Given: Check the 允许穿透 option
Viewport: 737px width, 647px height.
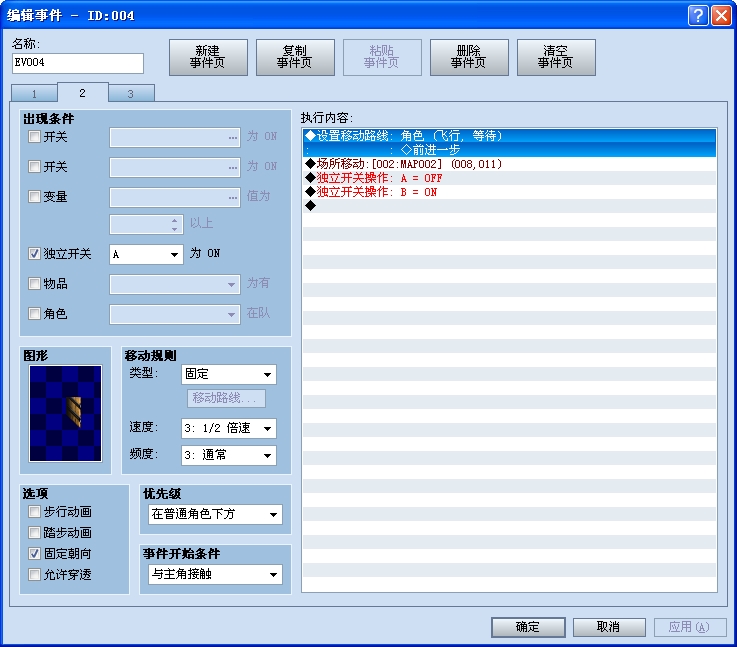Looking at the screenshot, I should click(35, 574).
